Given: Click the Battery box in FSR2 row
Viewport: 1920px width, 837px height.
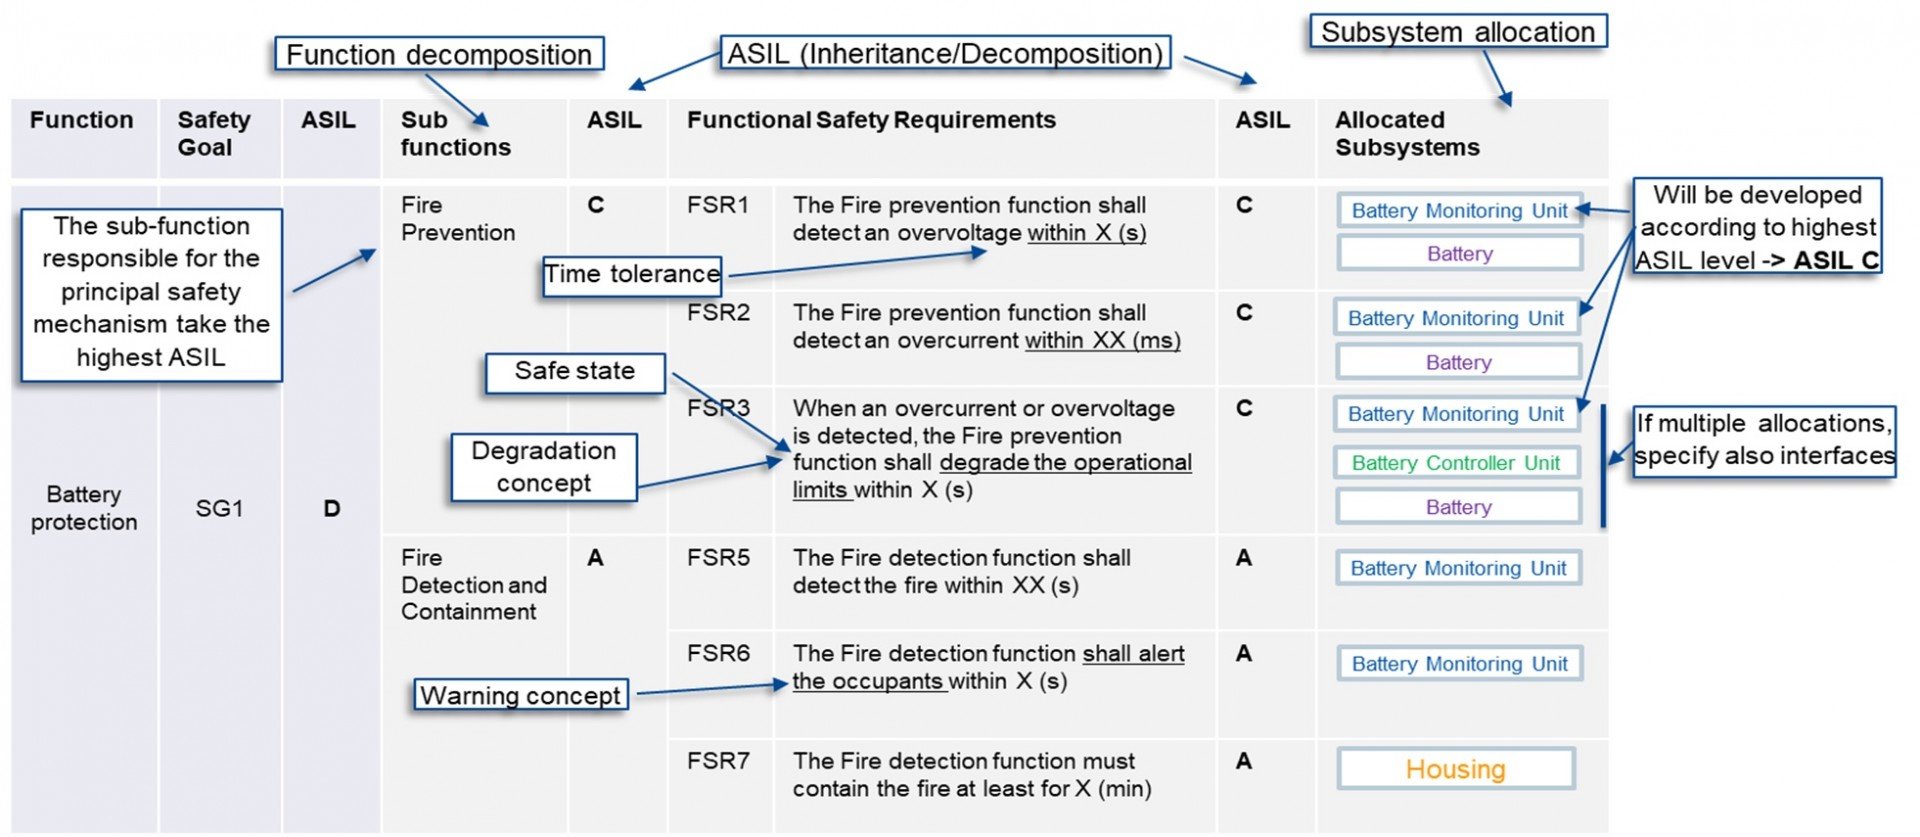Looking at the screenshot, I should tap(1458, 362).
